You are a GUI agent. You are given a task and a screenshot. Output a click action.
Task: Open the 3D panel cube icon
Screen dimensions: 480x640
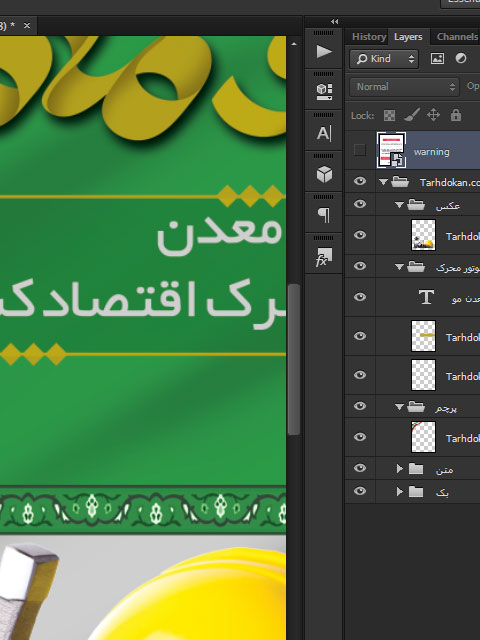[x=324, y=174]
